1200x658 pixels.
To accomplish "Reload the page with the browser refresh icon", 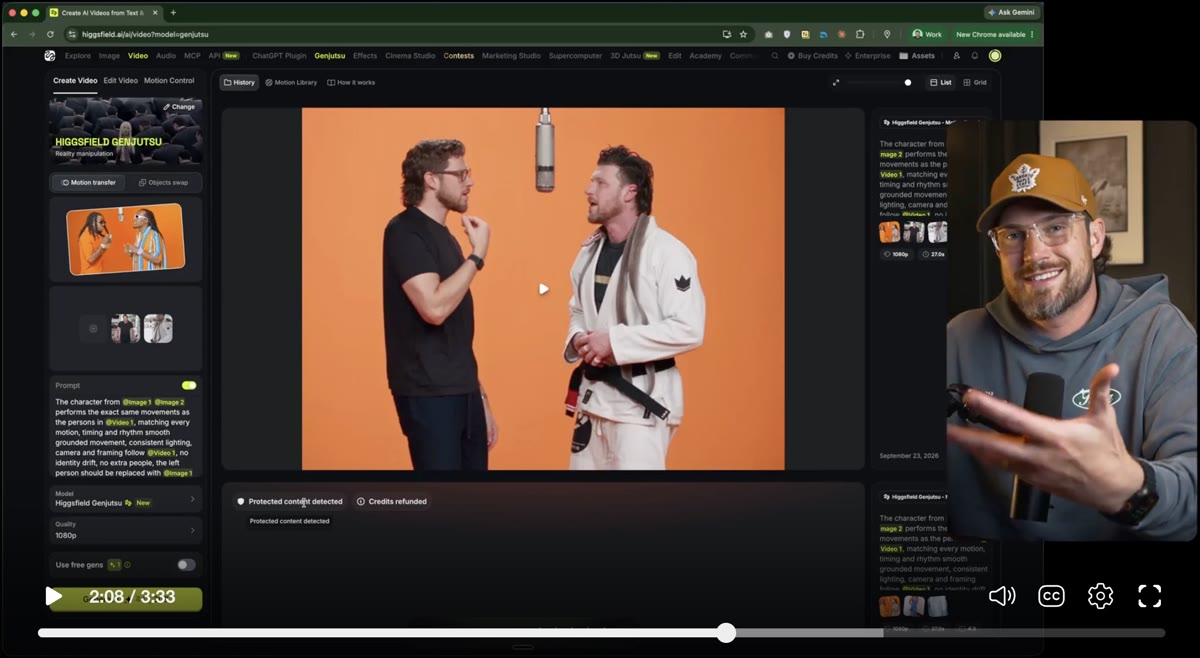I will 50,34.
